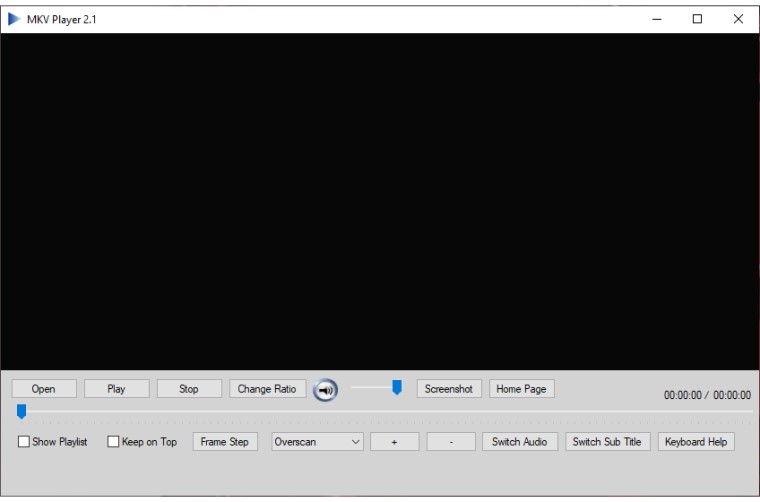This screenshot has width=760, height=502.
Task: Increase overscan with the + button
Action: coord(395,441)
